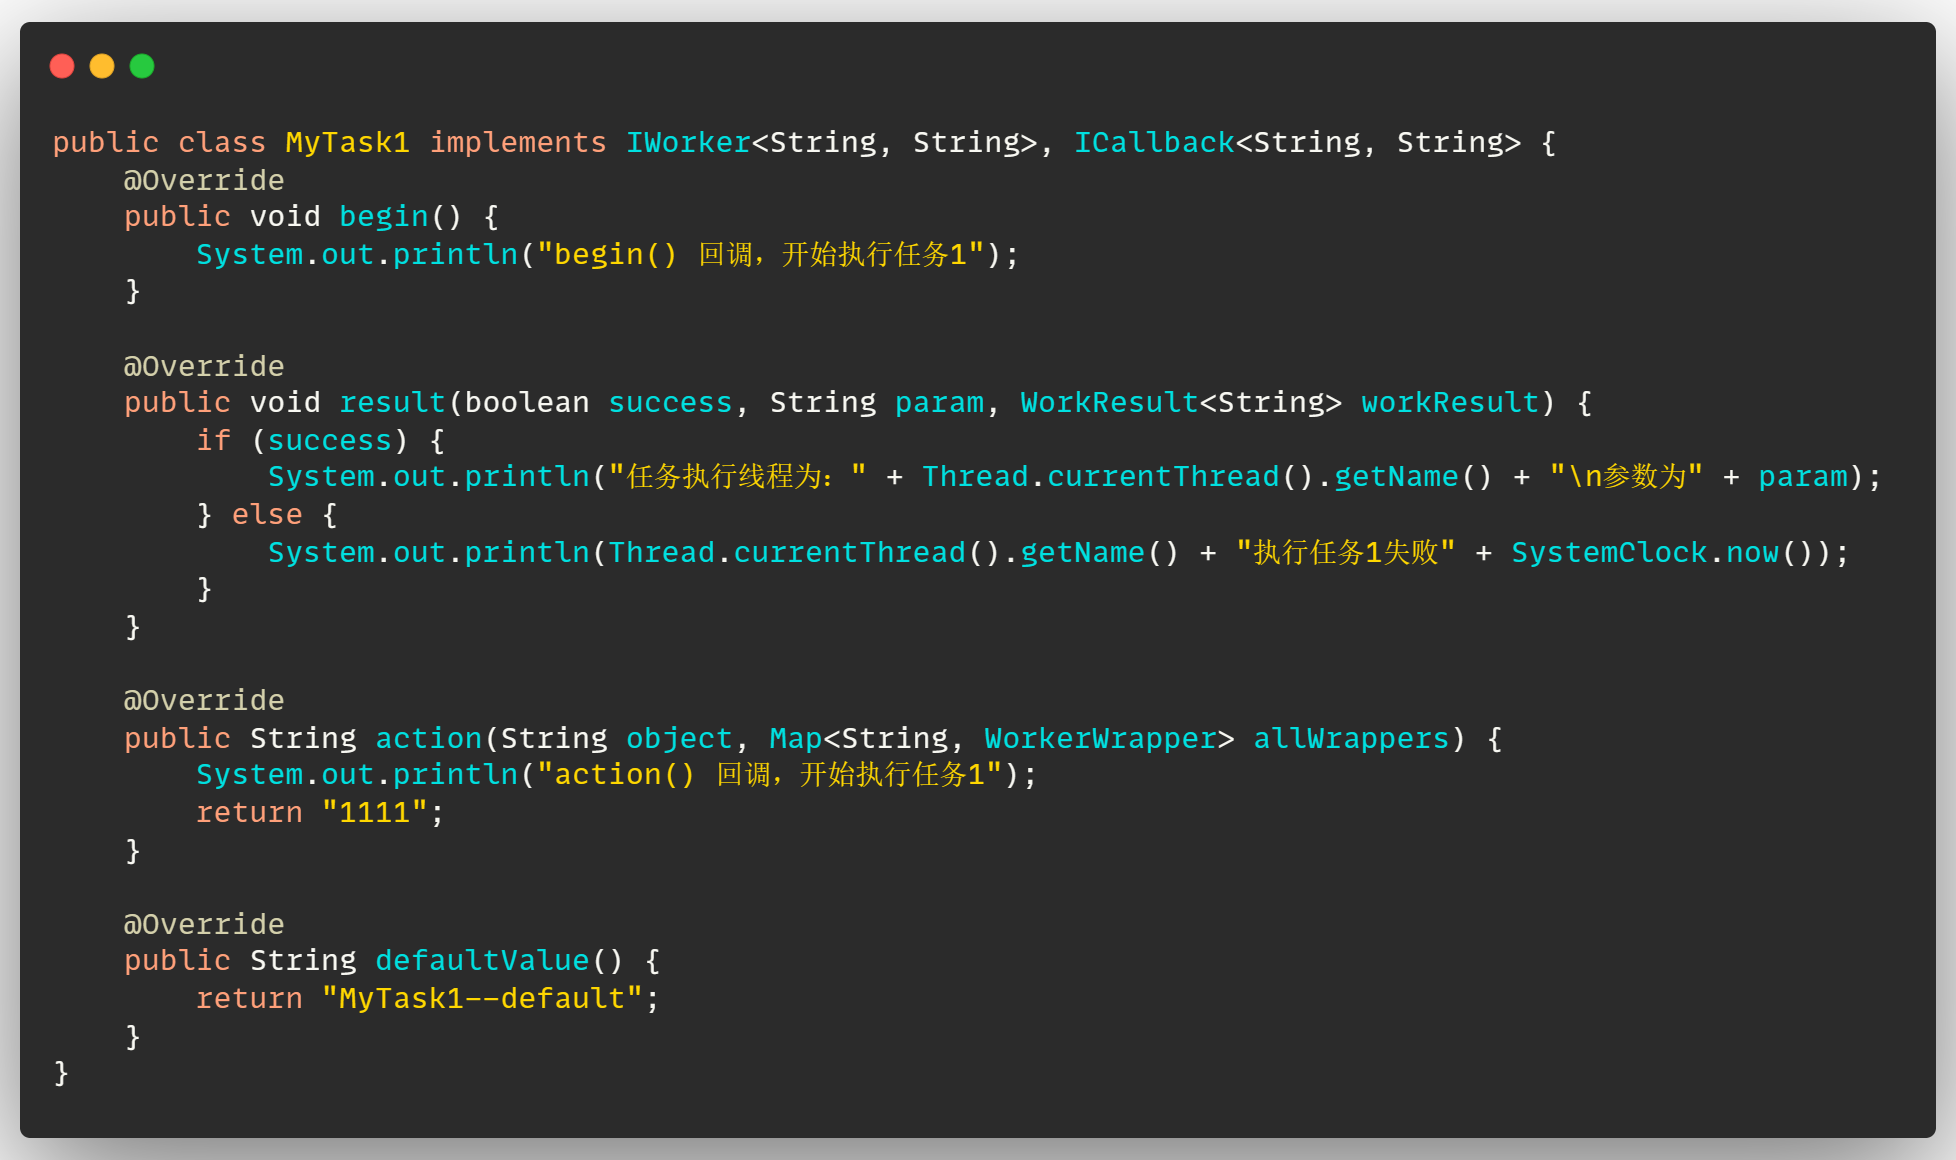Click the else keyword
The height and width of the screenshot is (1160, 1956).
click(x=266, y=515)
